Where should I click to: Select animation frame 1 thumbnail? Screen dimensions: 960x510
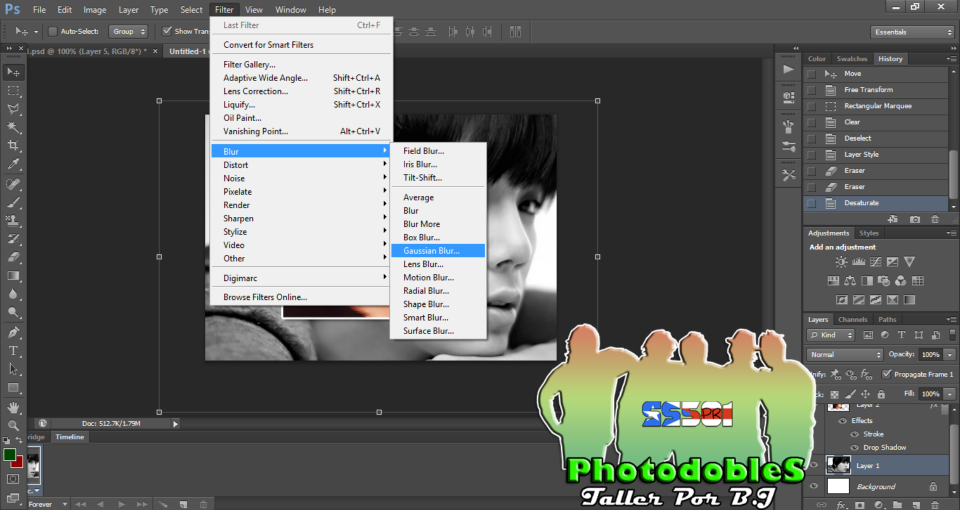tap(34, 467)
